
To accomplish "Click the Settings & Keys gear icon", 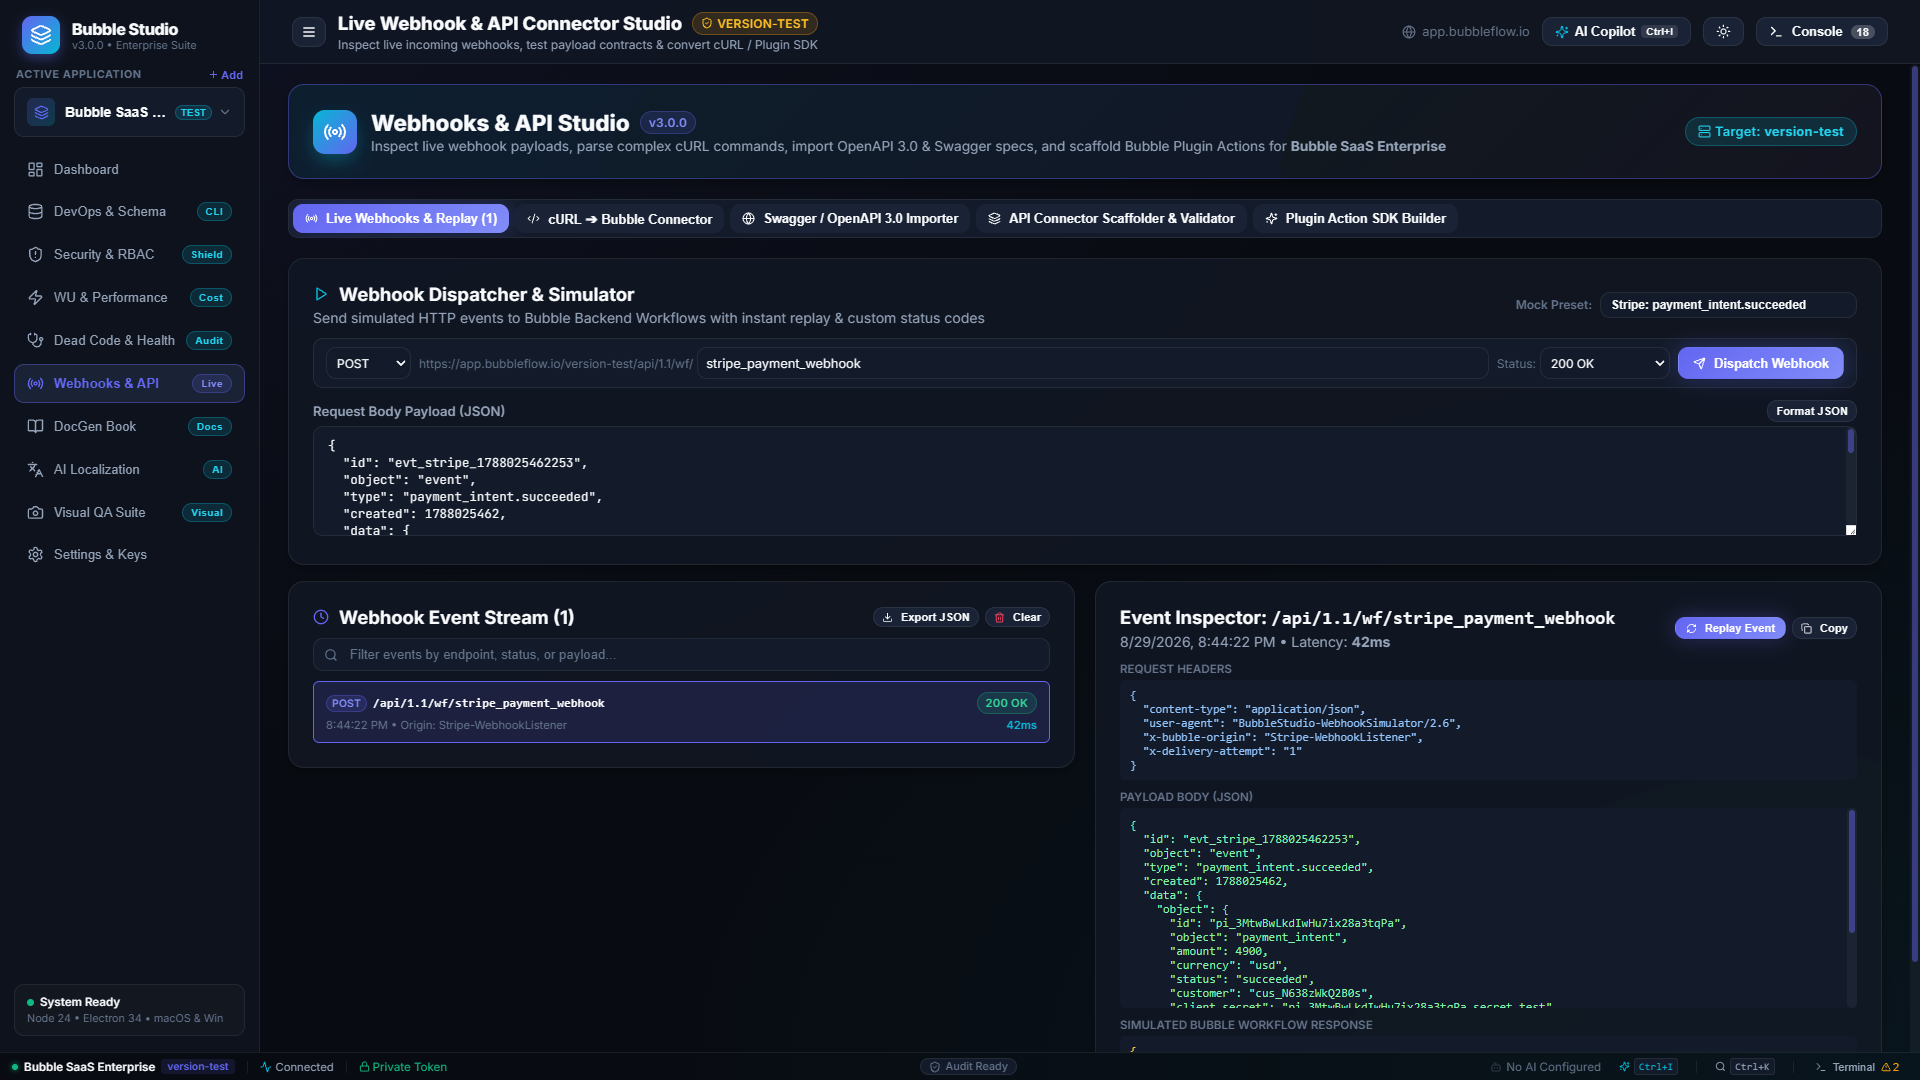I will point(35,555).
